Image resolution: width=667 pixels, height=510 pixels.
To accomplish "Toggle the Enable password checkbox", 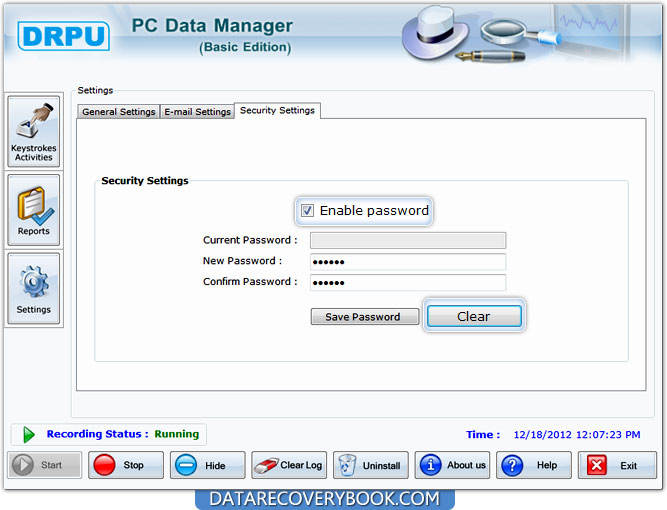I will coord(307,210).
